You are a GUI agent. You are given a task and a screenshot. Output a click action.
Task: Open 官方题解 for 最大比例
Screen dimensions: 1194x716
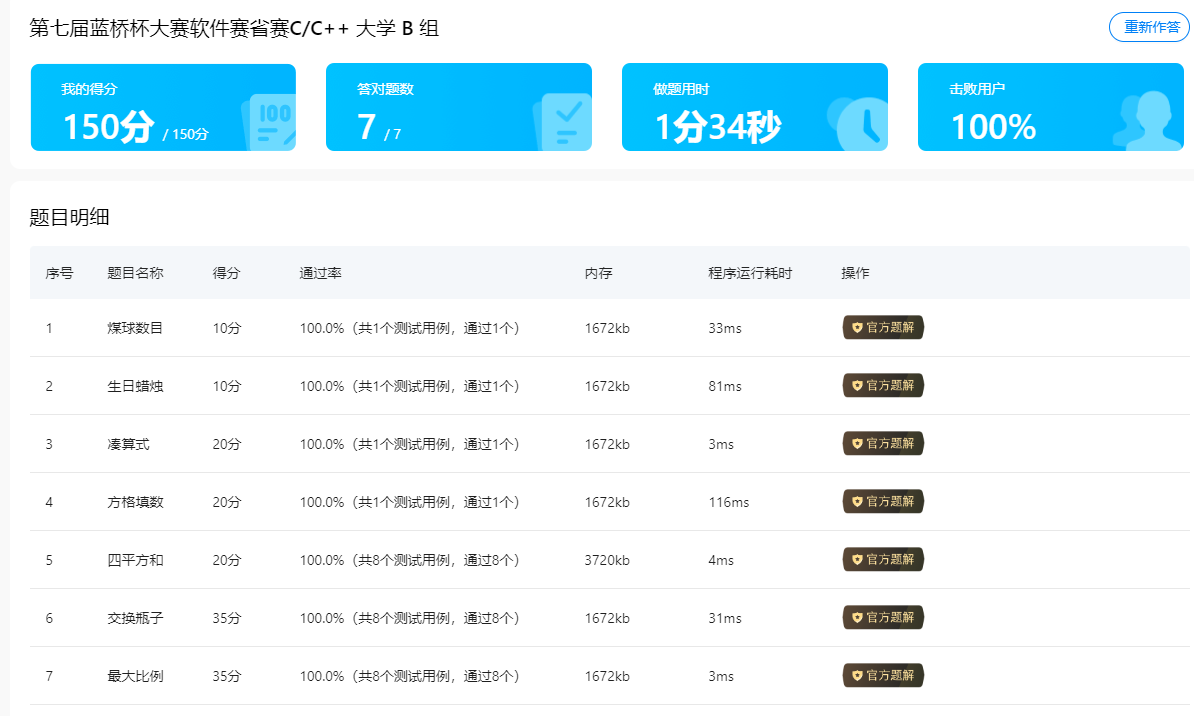(883, 675)
